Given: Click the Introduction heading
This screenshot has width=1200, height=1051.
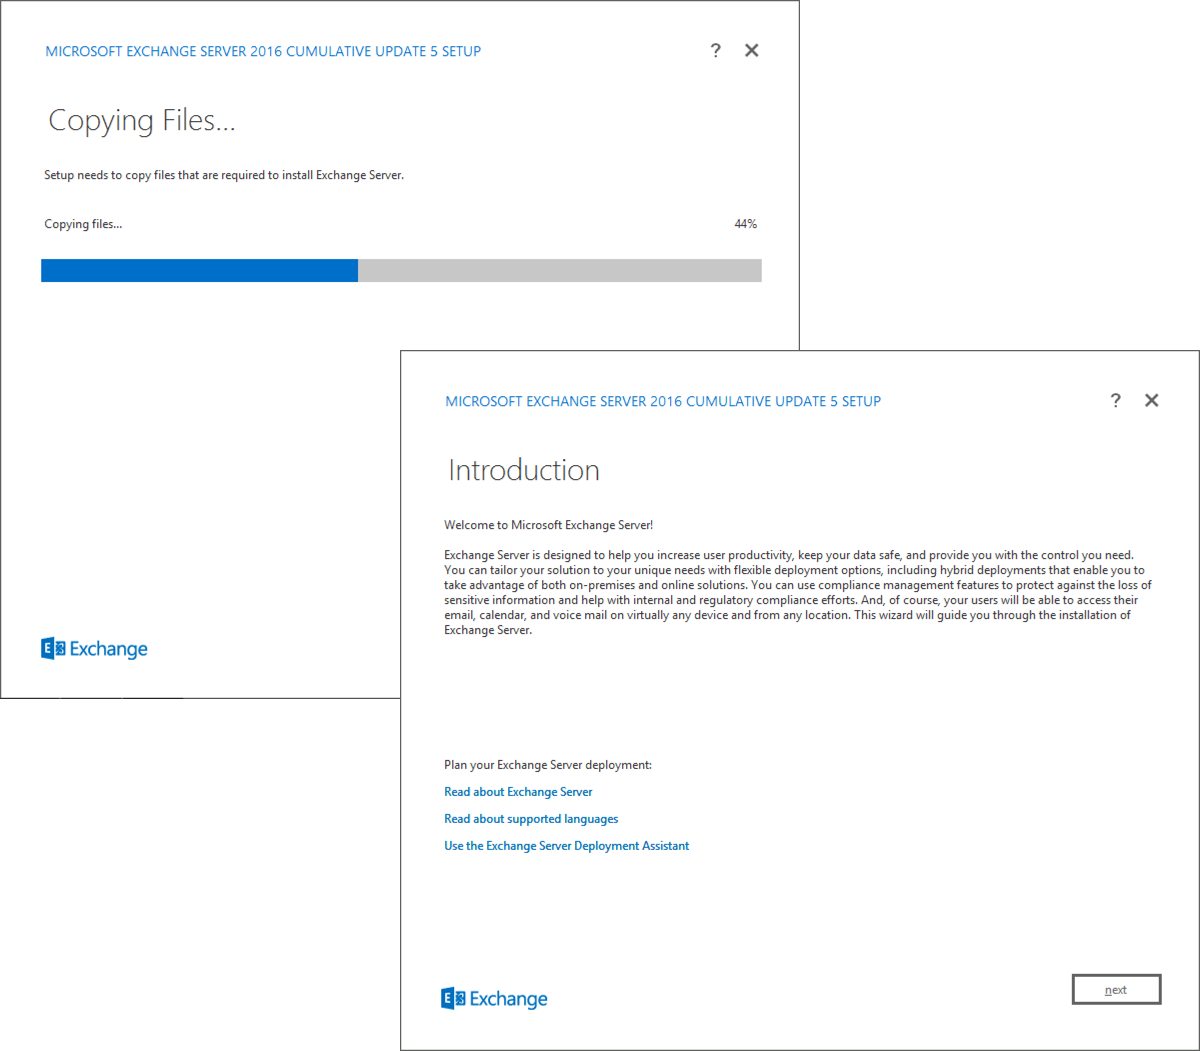Looking at the screenshot, I should [x=524, y=470].
